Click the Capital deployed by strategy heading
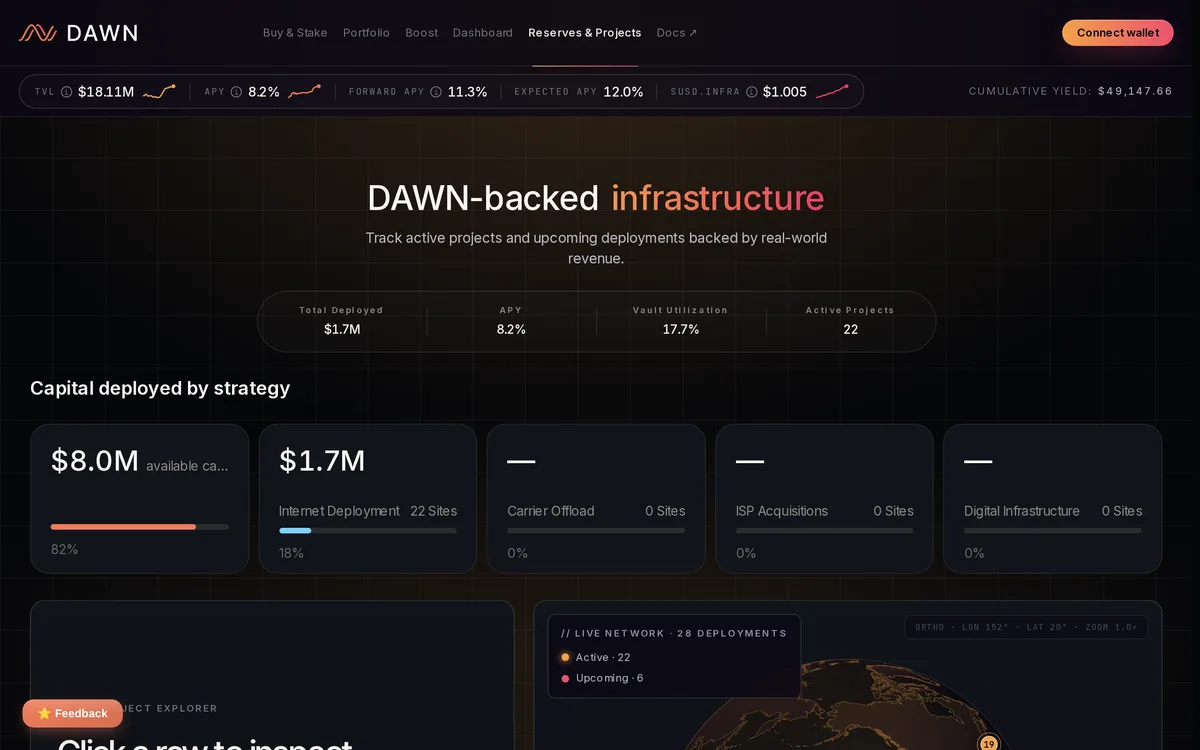Image resolution: width=1200 pixels, height=750 pixels. [160, 388]
